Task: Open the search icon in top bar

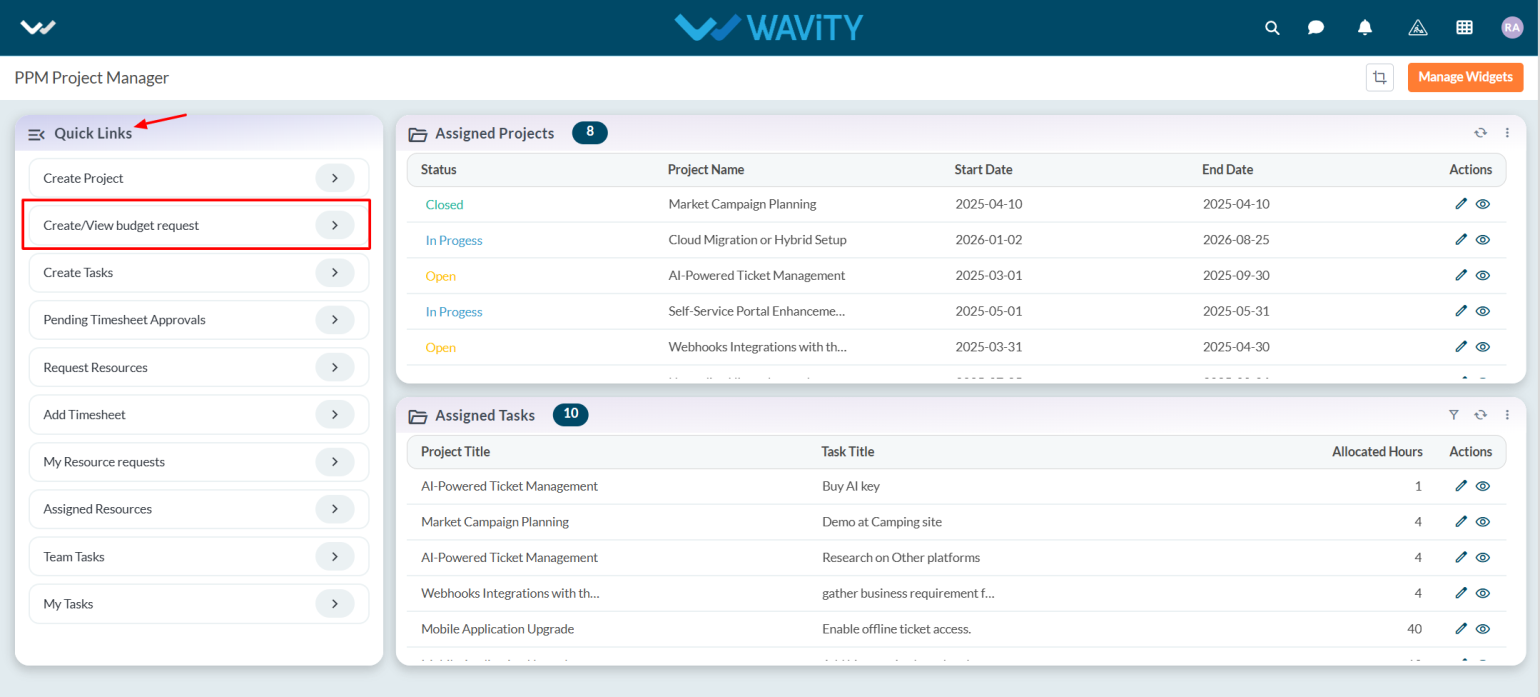Action: pos(1272,28)
